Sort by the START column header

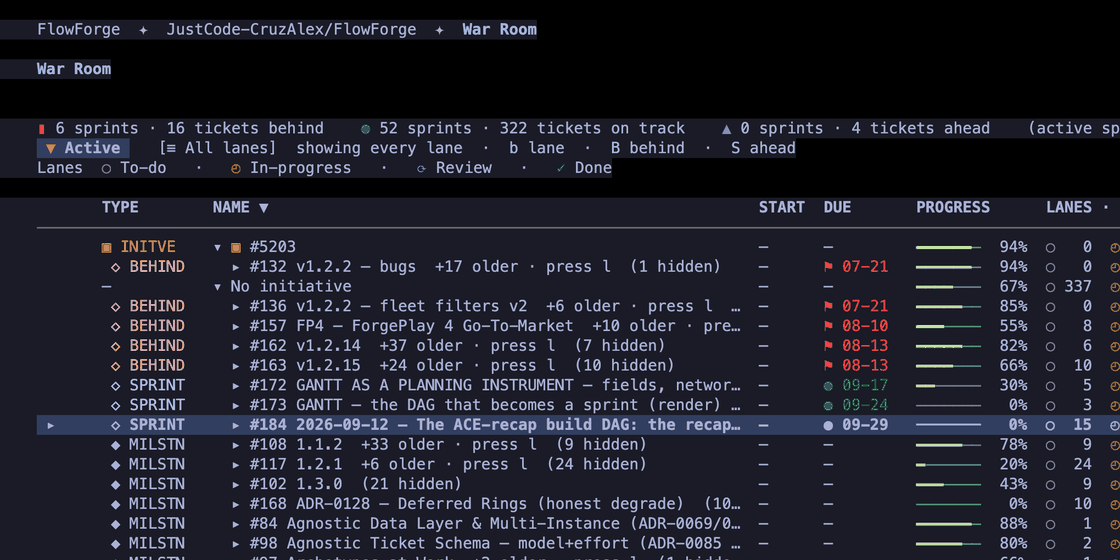781,208
